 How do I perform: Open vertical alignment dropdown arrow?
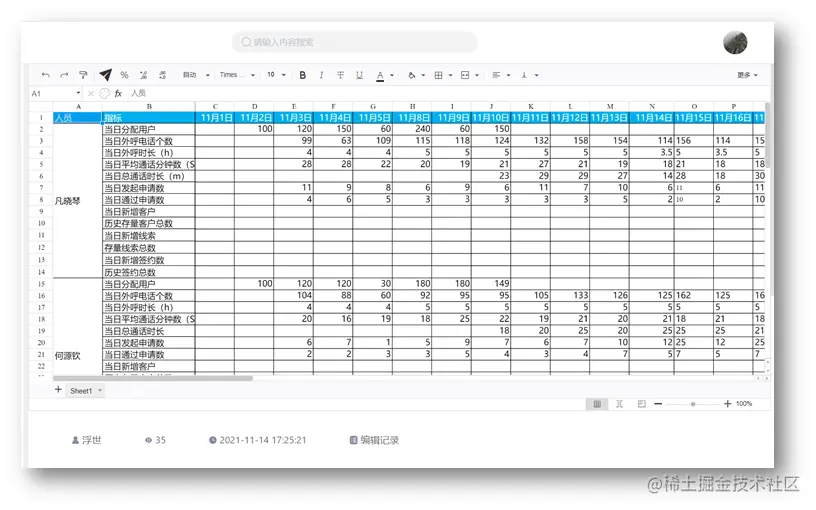pyautogui.click(x=537, y=75)
